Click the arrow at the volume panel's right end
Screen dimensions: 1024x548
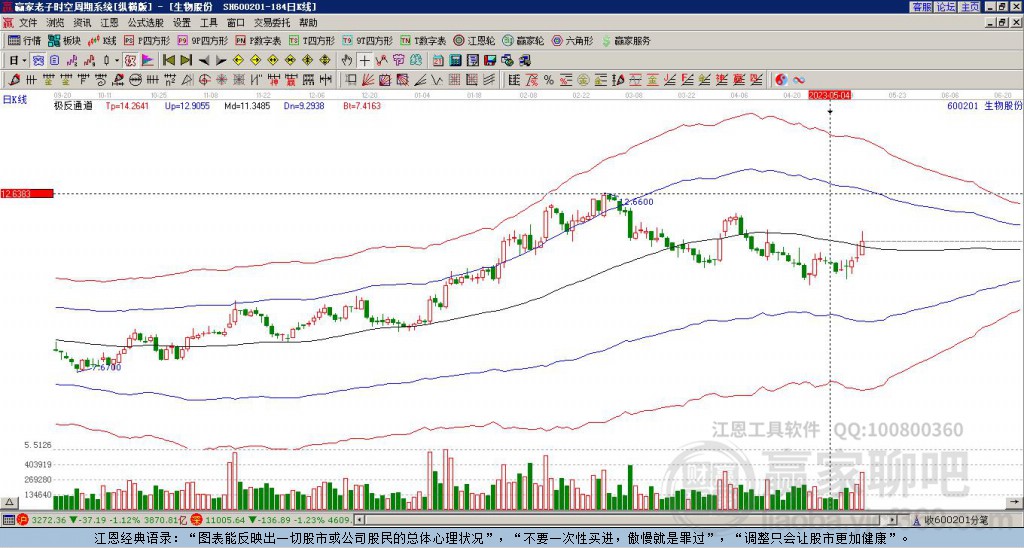pos(1015,502)
